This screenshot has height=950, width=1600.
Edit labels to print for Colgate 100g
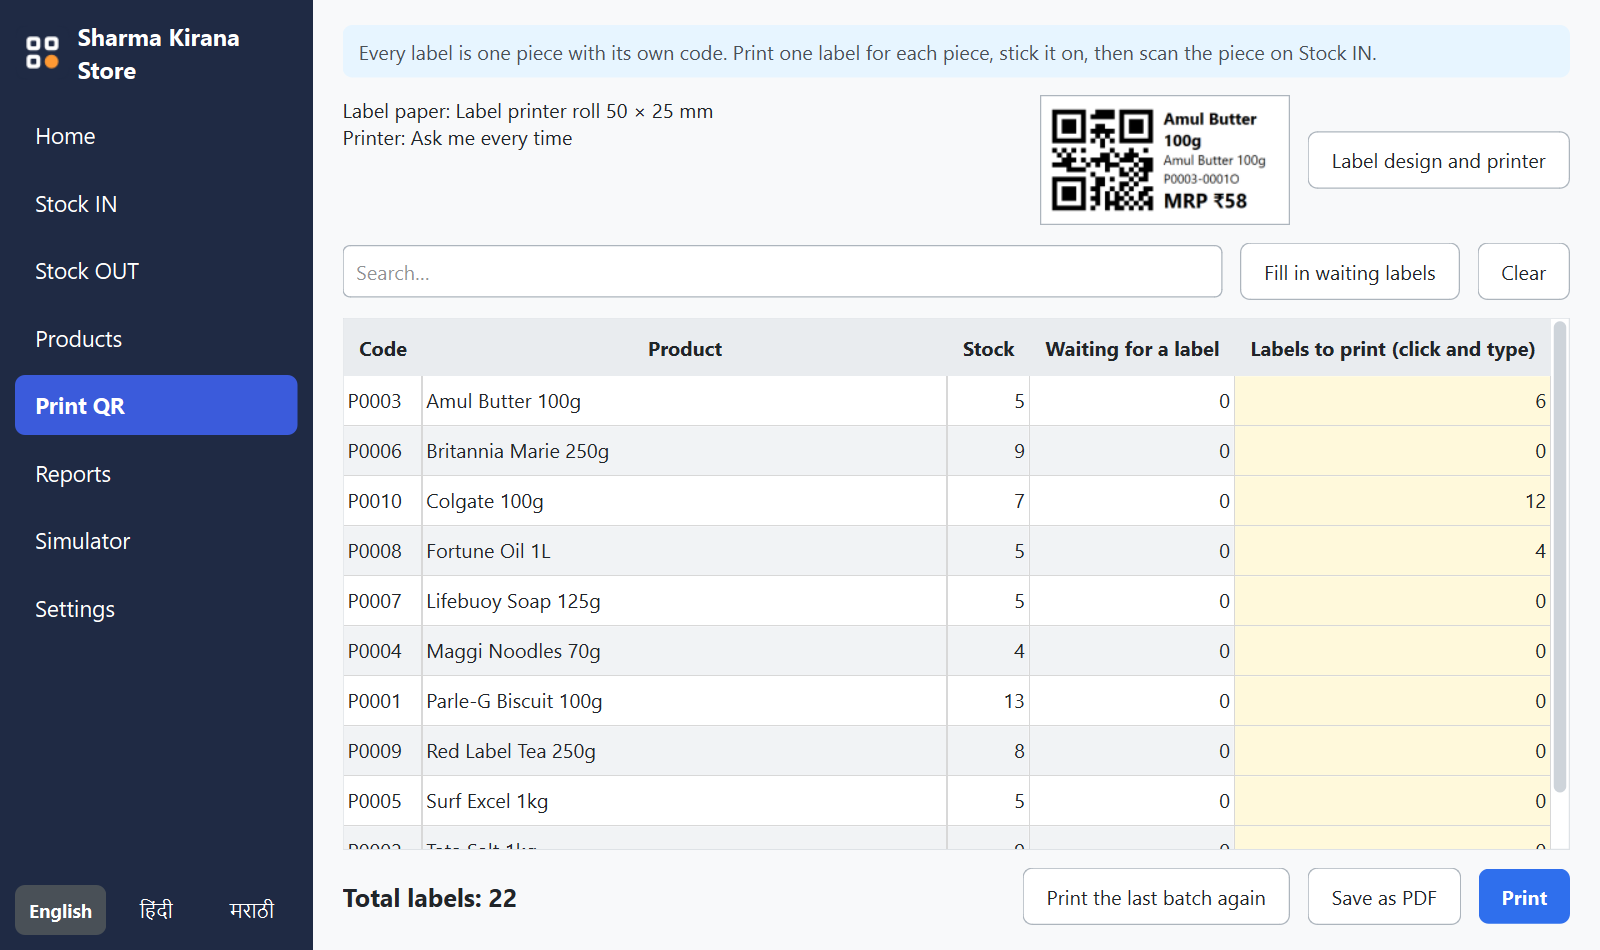point(1392,501)
